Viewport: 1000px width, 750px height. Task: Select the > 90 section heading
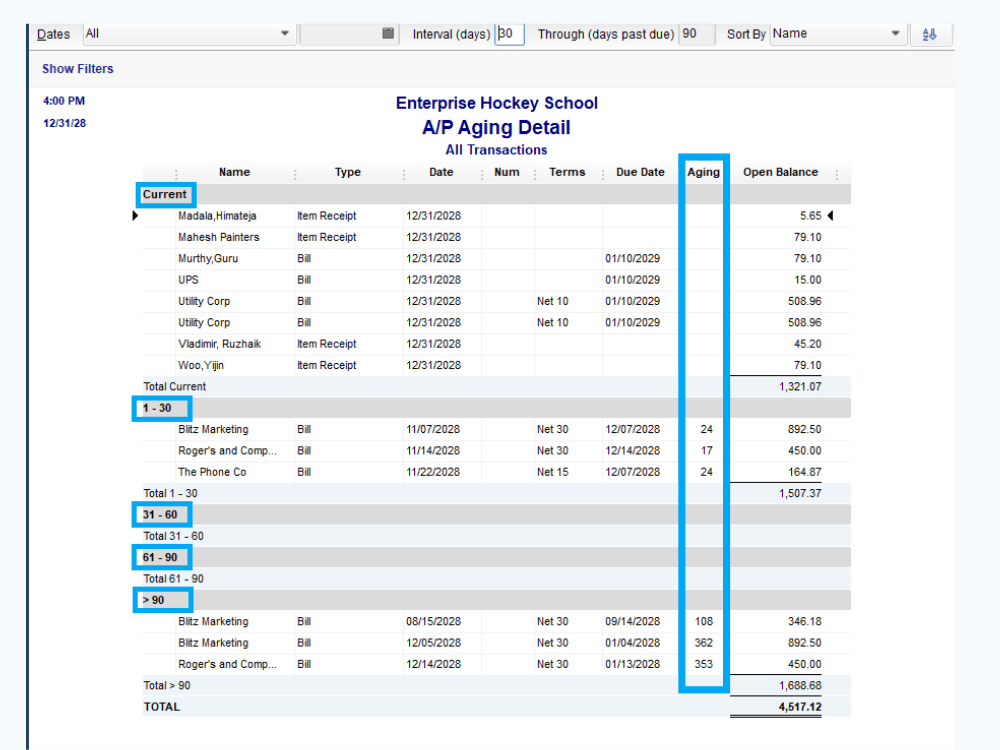(153, 600)
